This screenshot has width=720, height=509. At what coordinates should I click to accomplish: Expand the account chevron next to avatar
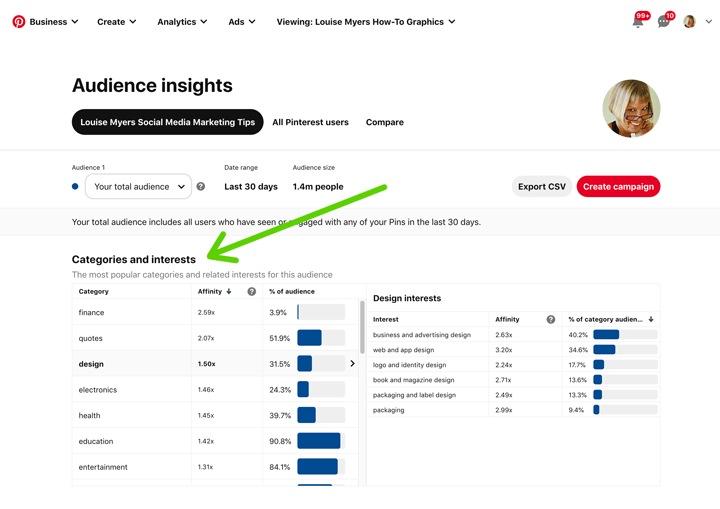(x=709, y=22)
